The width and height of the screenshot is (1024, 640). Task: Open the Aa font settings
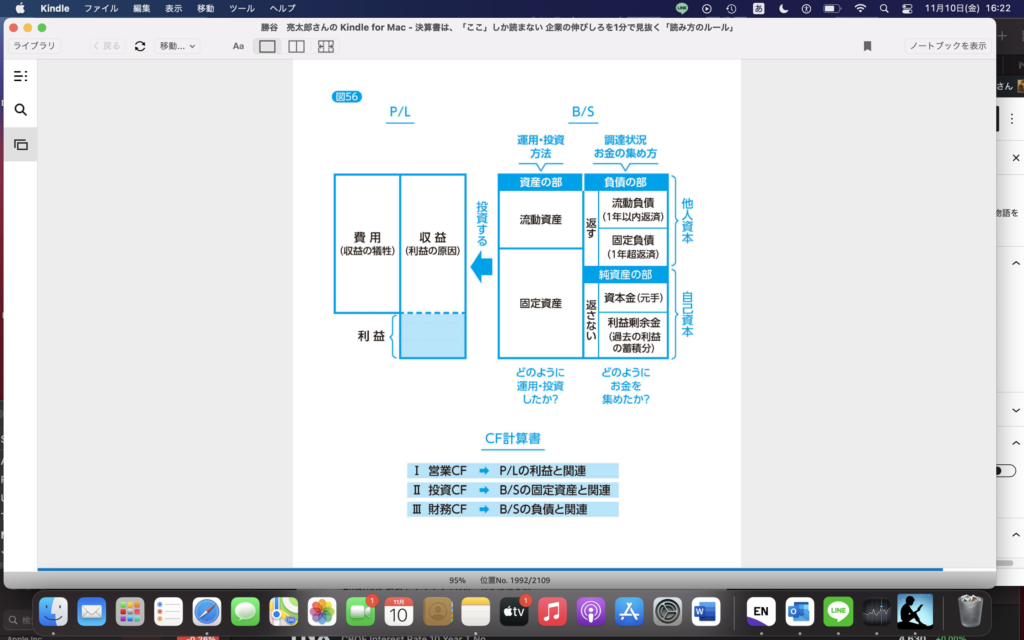pos(238,46)
